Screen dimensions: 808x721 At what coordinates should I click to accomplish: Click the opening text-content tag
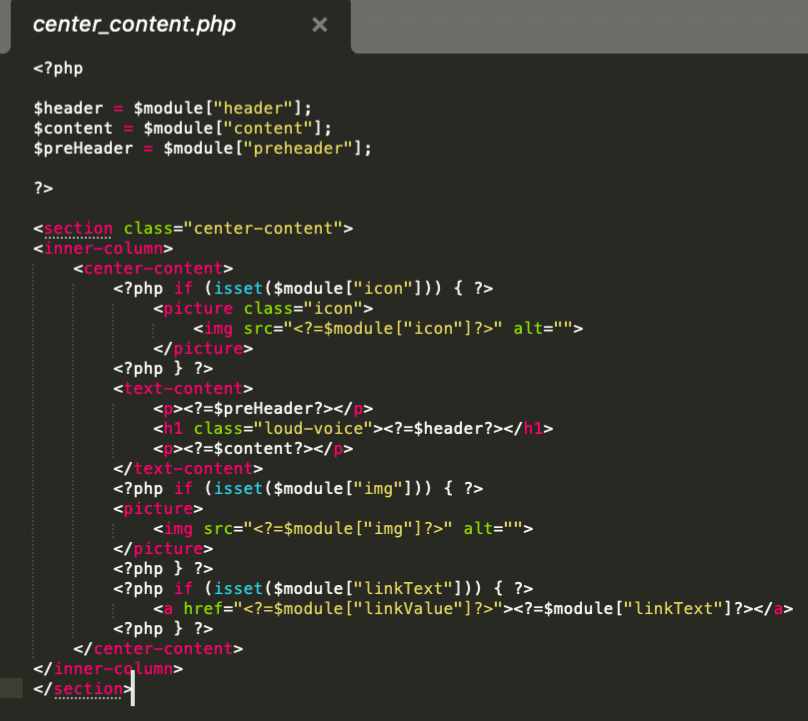pos(183,388)
